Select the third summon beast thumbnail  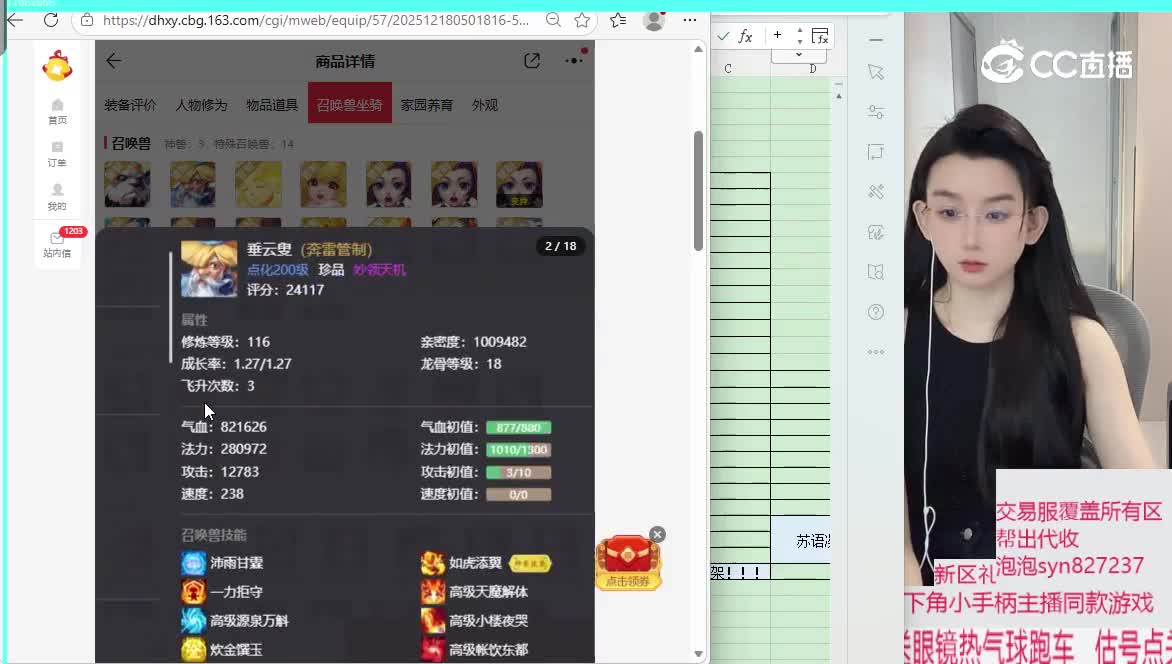[x=258, y=184]
